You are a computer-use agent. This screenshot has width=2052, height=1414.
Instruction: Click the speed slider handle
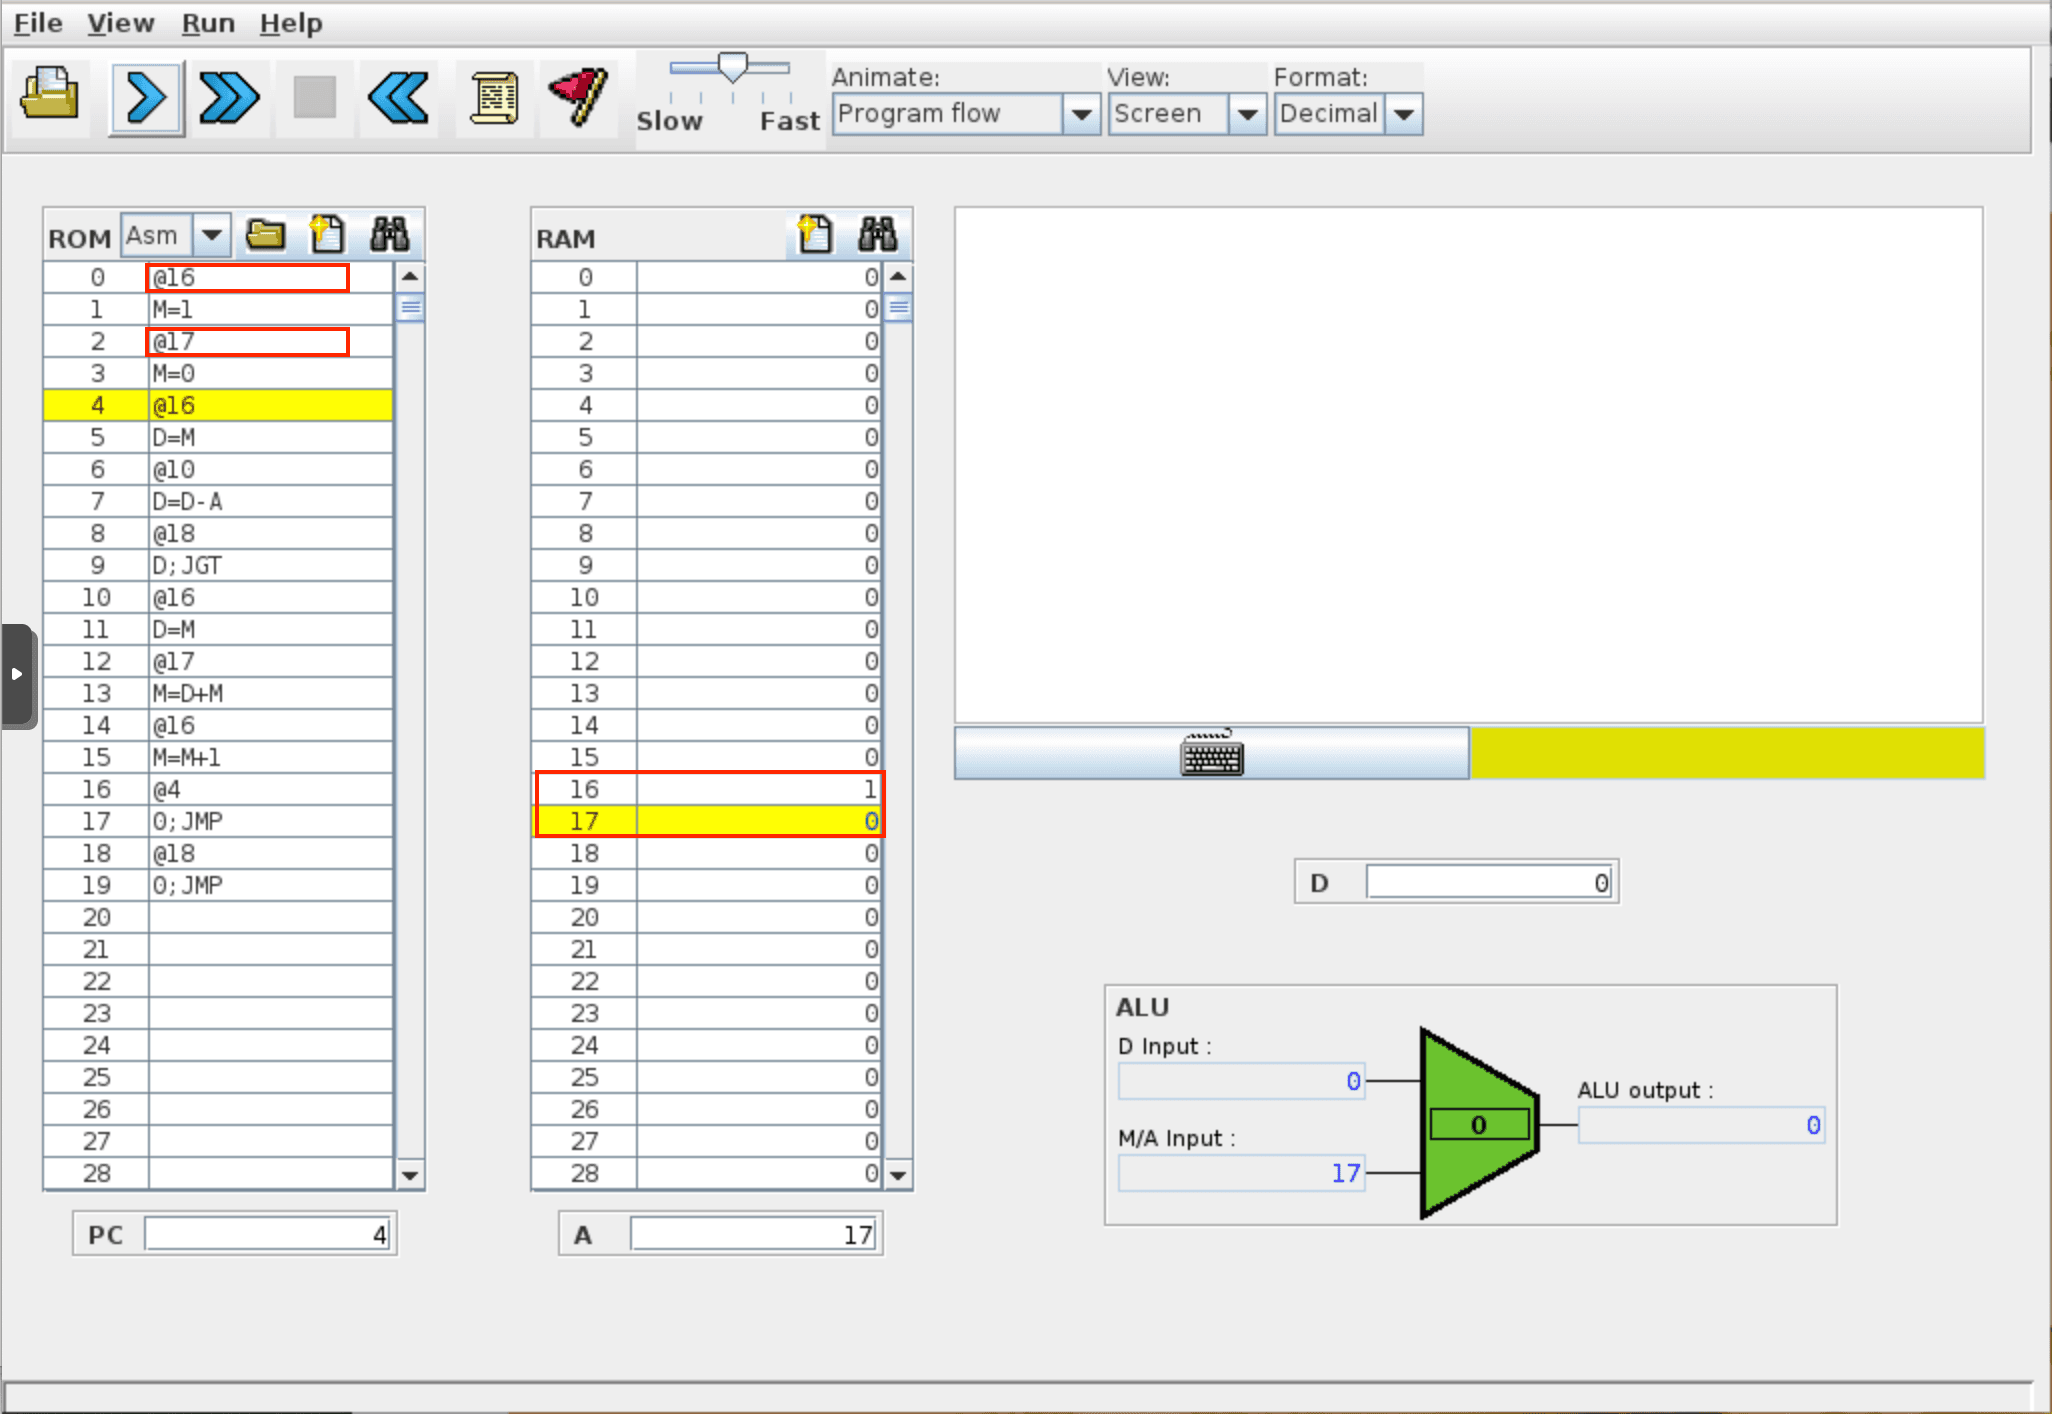tap(733, 68)
